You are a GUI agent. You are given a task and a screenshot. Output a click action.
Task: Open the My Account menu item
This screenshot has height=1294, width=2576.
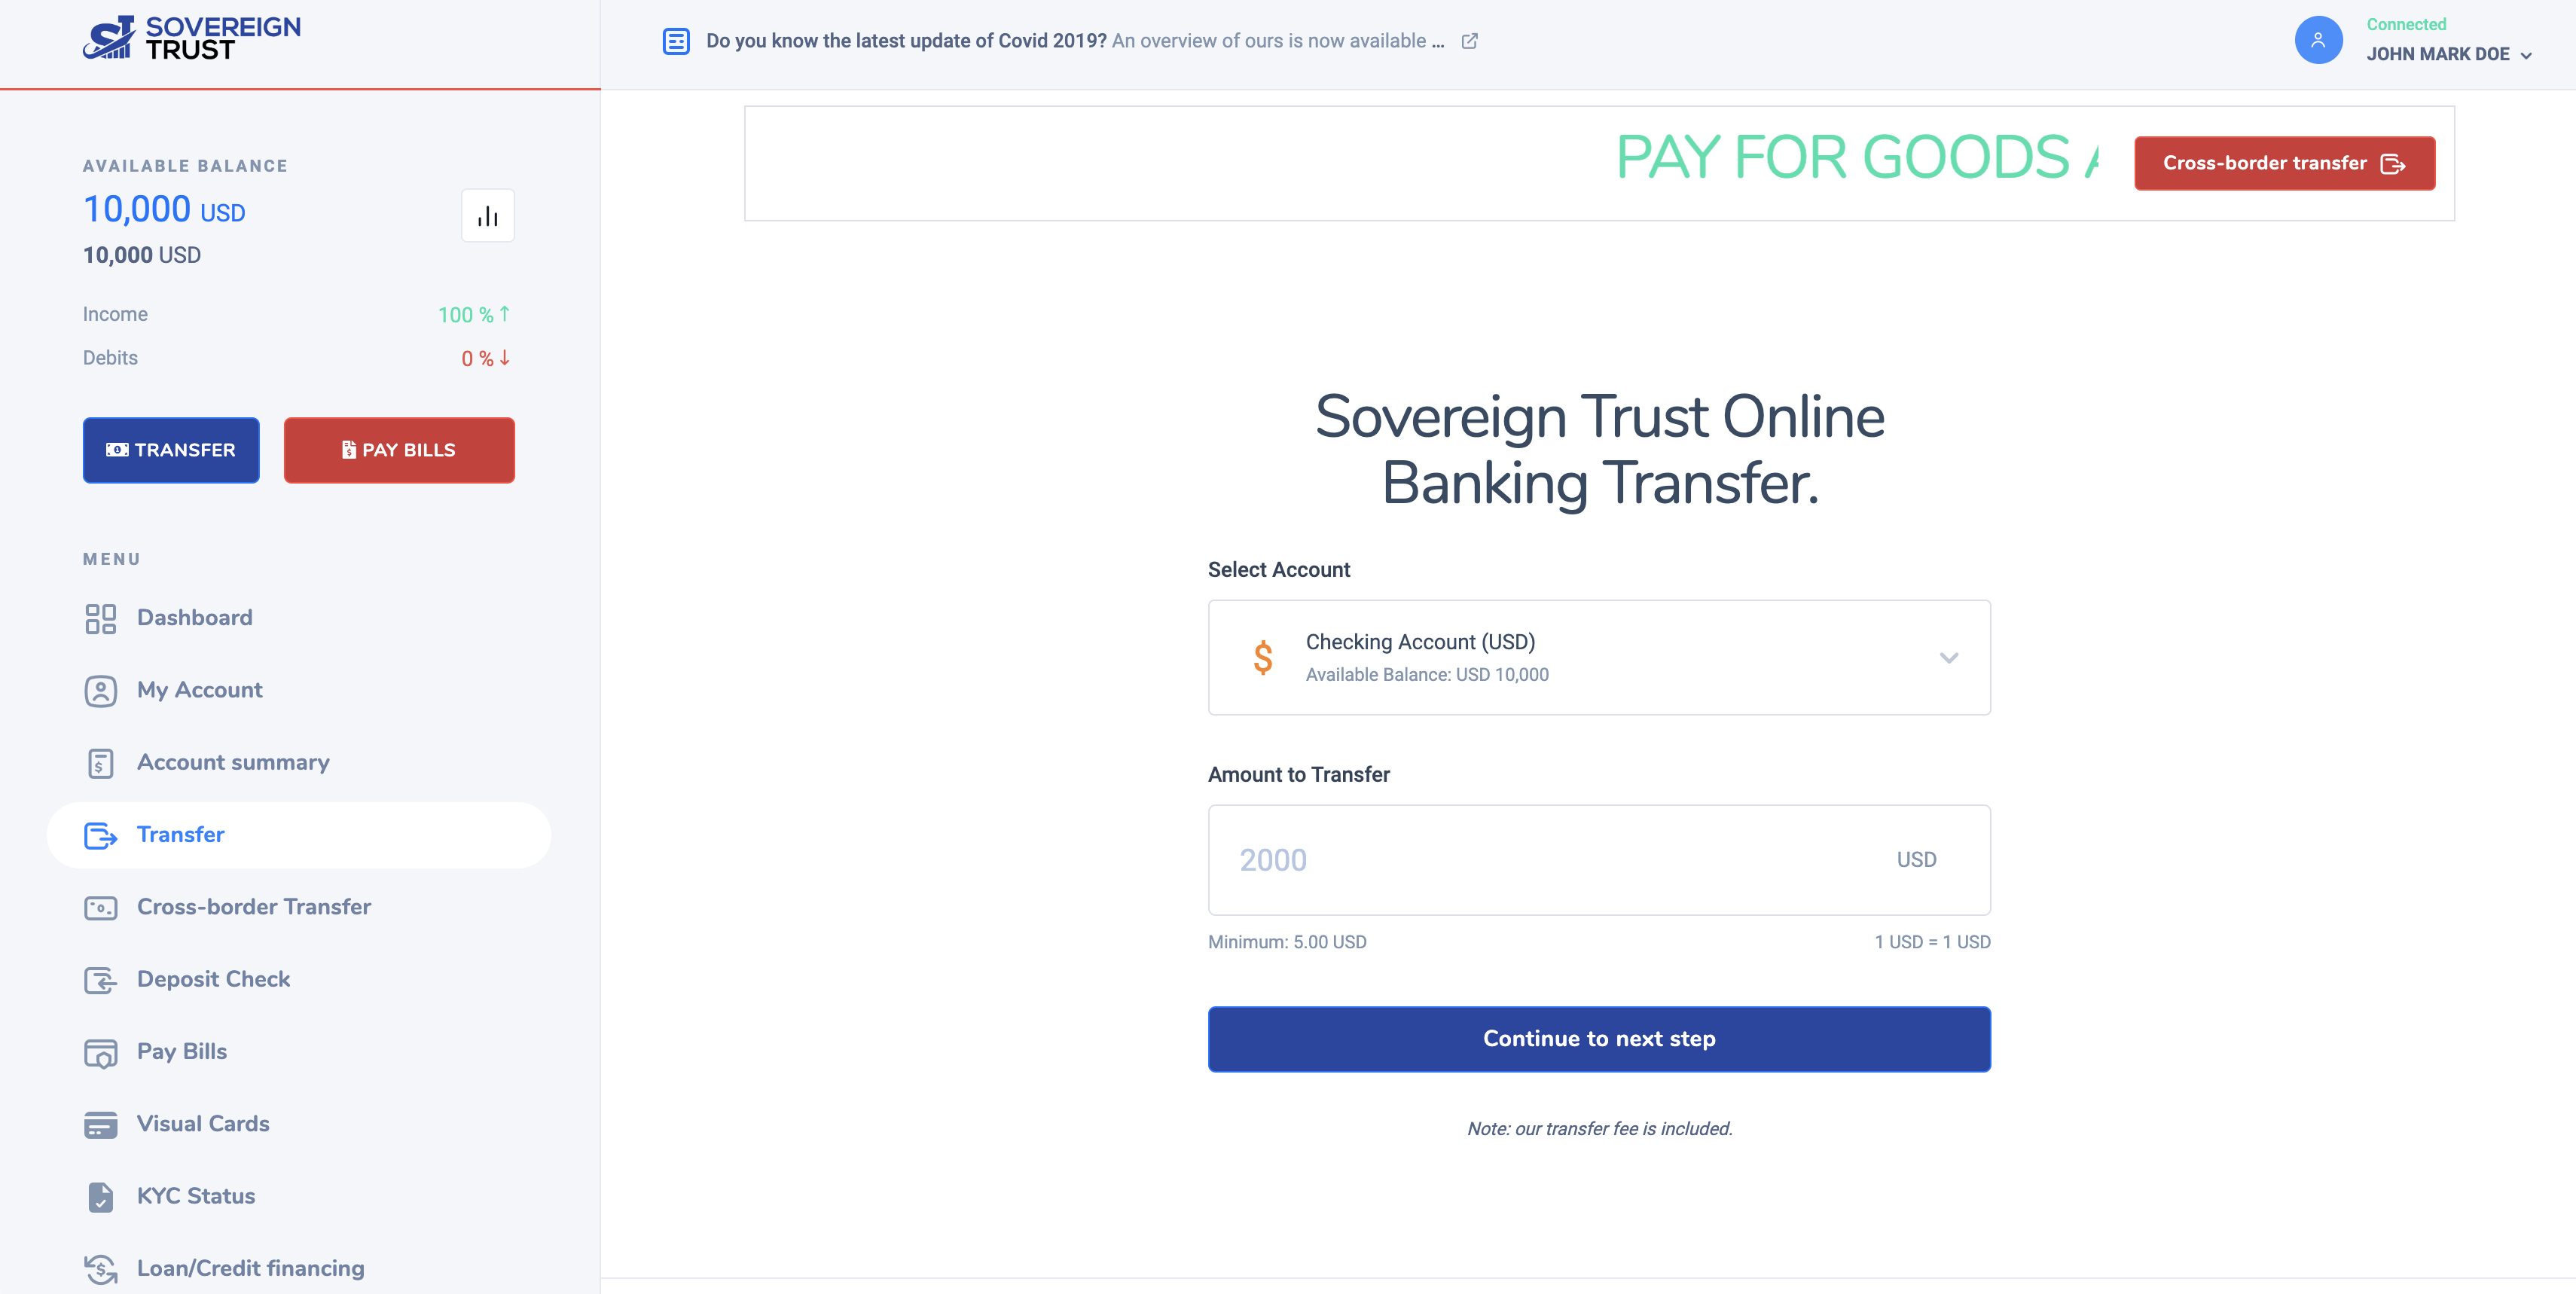click(x=199, y=690)
